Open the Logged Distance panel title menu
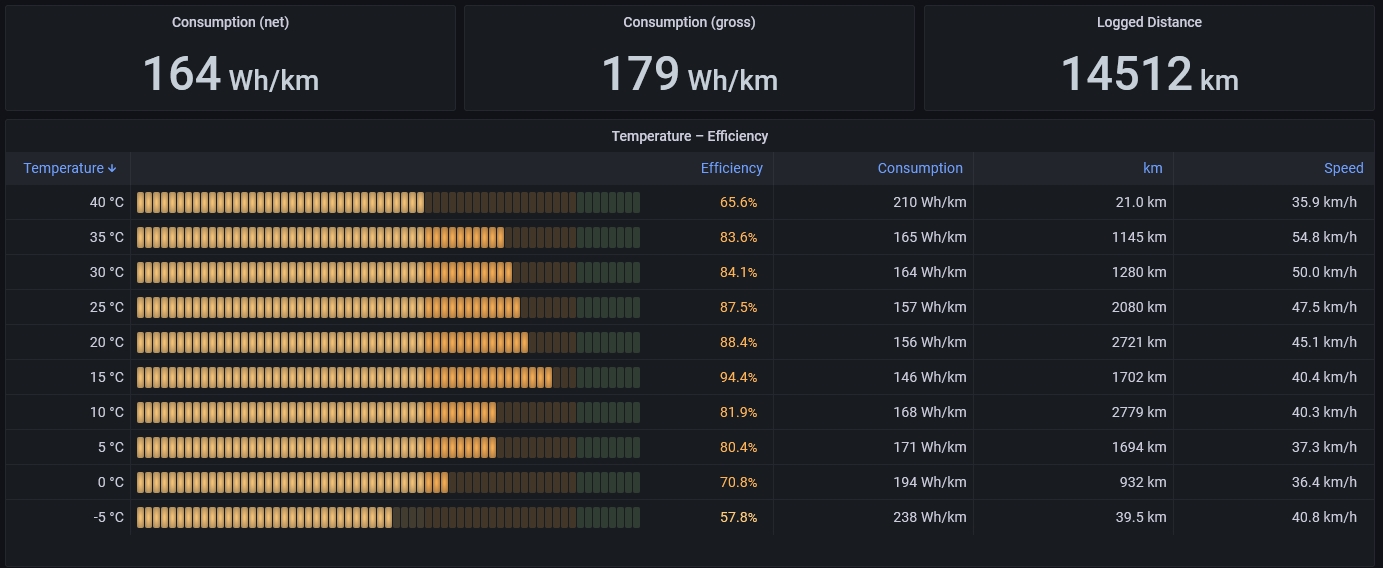The height and width of the screenshot is (568, 1383). pyautogui.click(x=1149, y=22)
